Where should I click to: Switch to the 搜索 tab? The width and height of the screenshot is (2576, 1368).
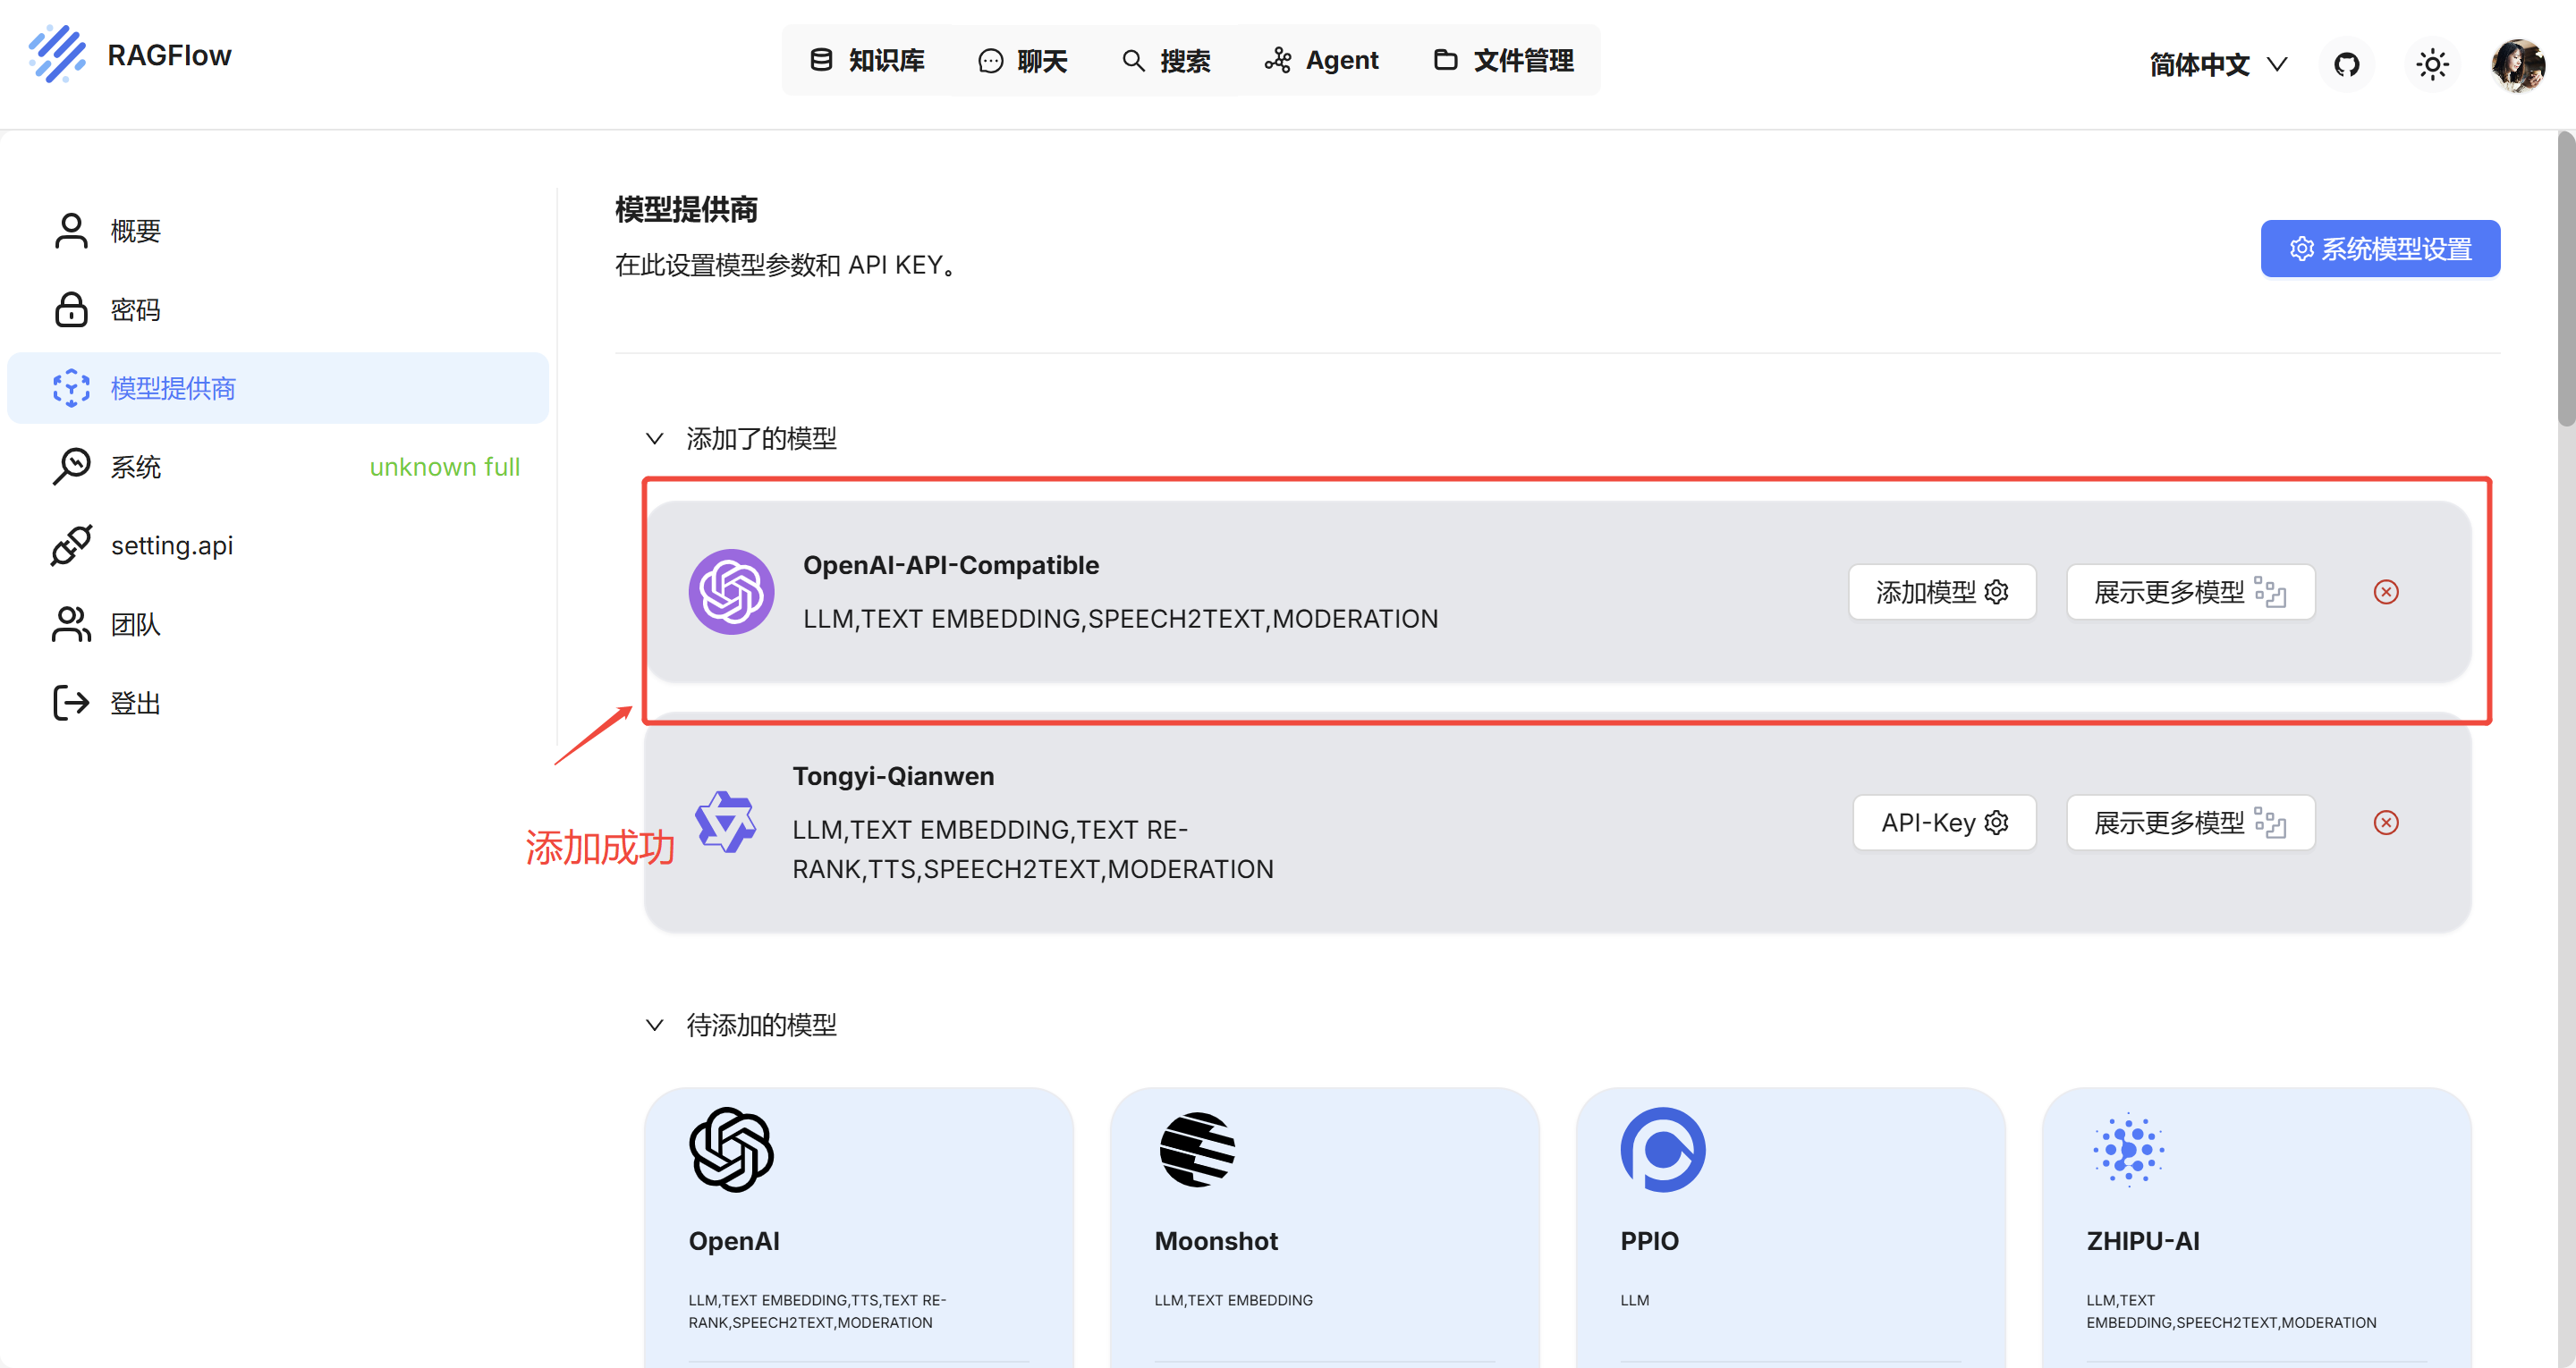[x=1166, y=60]
